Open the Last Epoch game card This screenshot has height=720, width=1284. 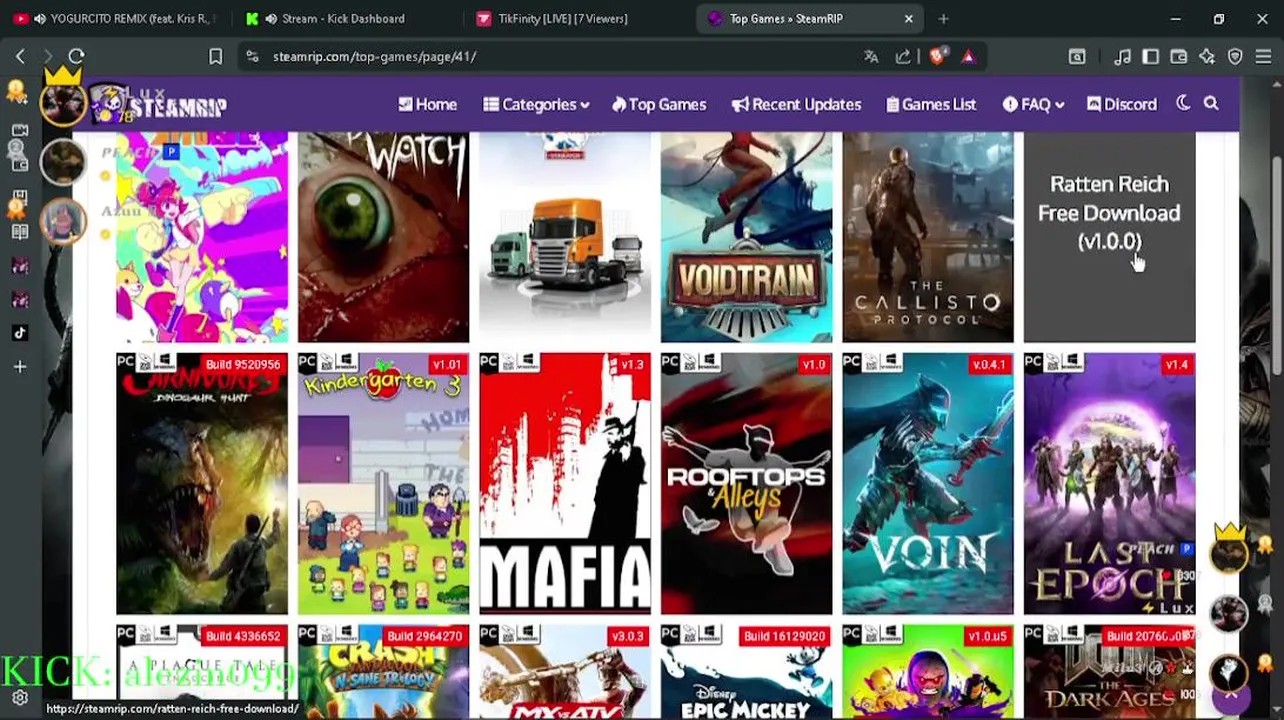tap(1109, 483)
